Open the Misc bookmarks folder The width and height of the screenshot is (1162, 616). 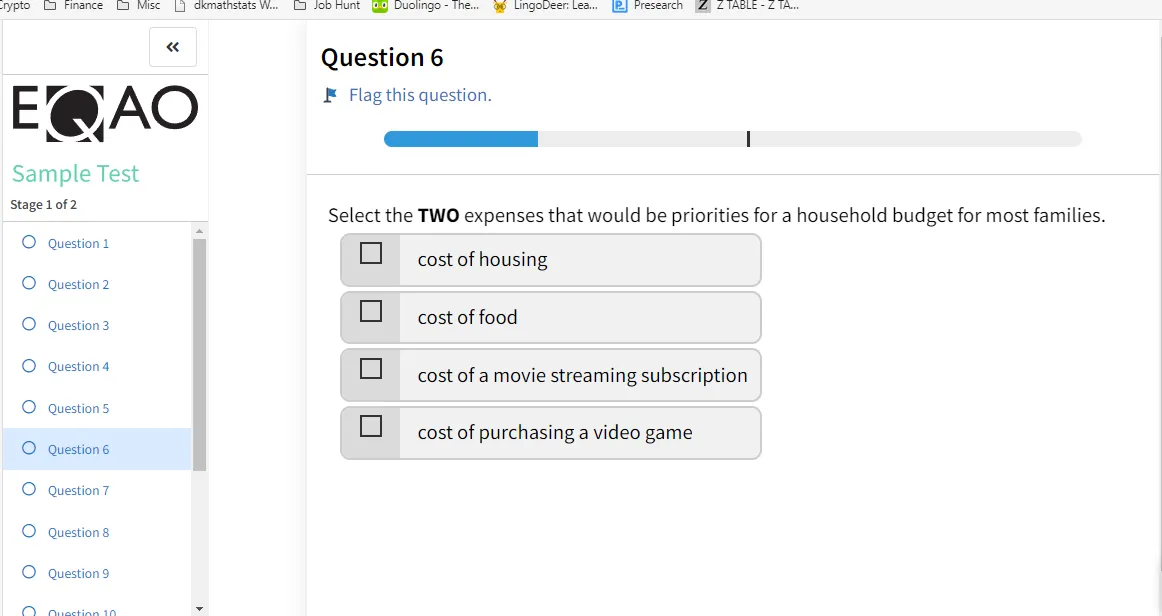[139, 5]
